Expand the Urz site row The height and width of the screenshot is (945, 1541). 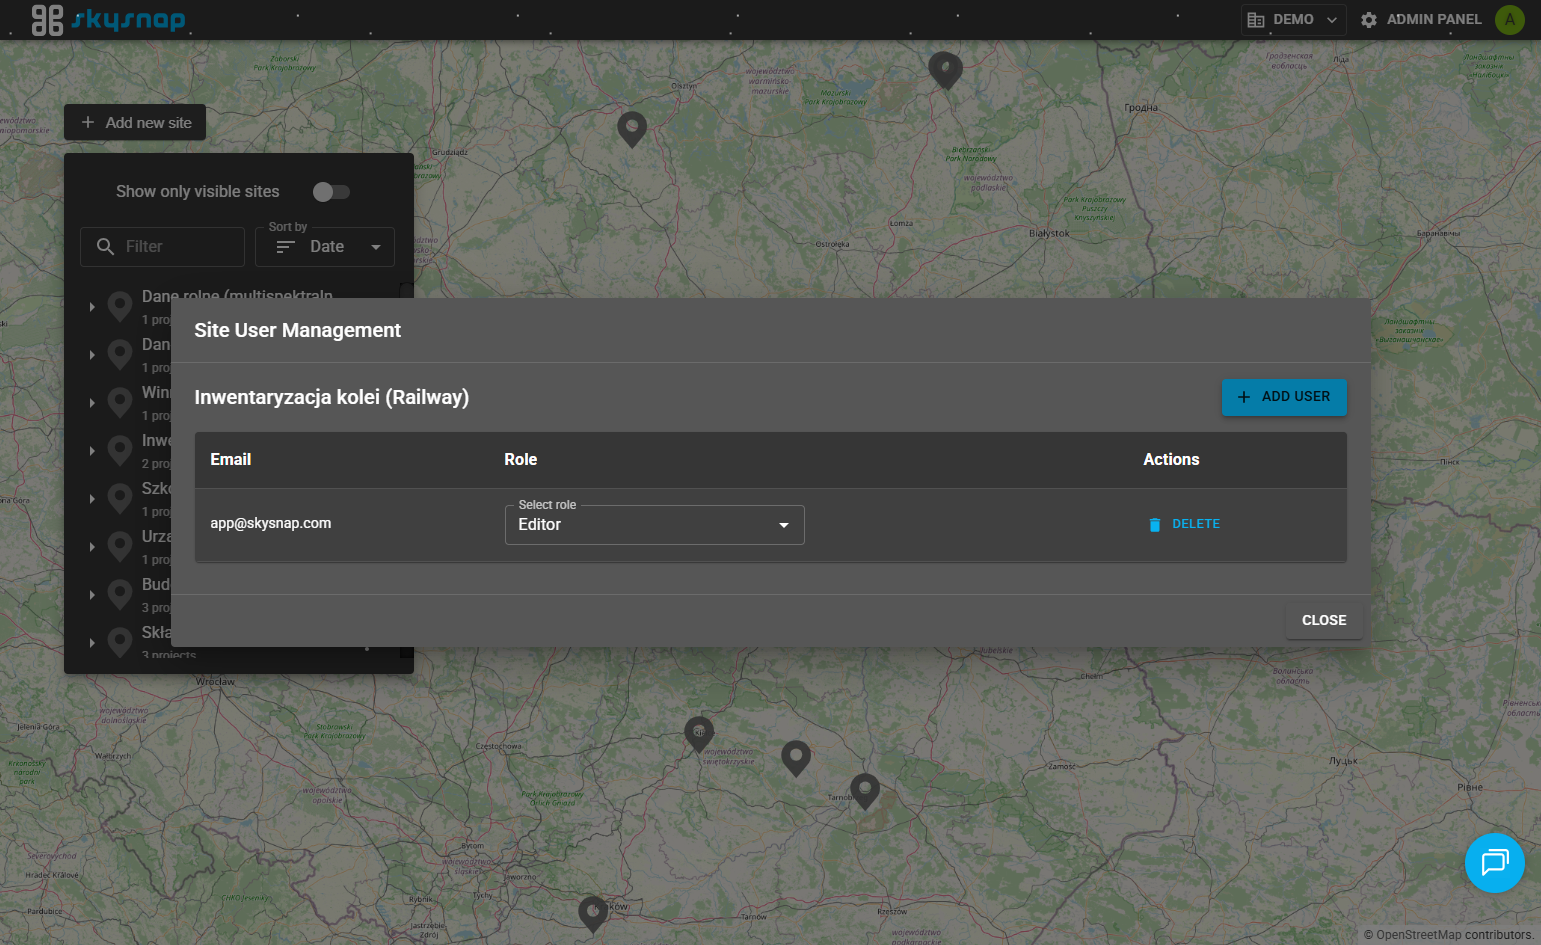click(92, 547)
